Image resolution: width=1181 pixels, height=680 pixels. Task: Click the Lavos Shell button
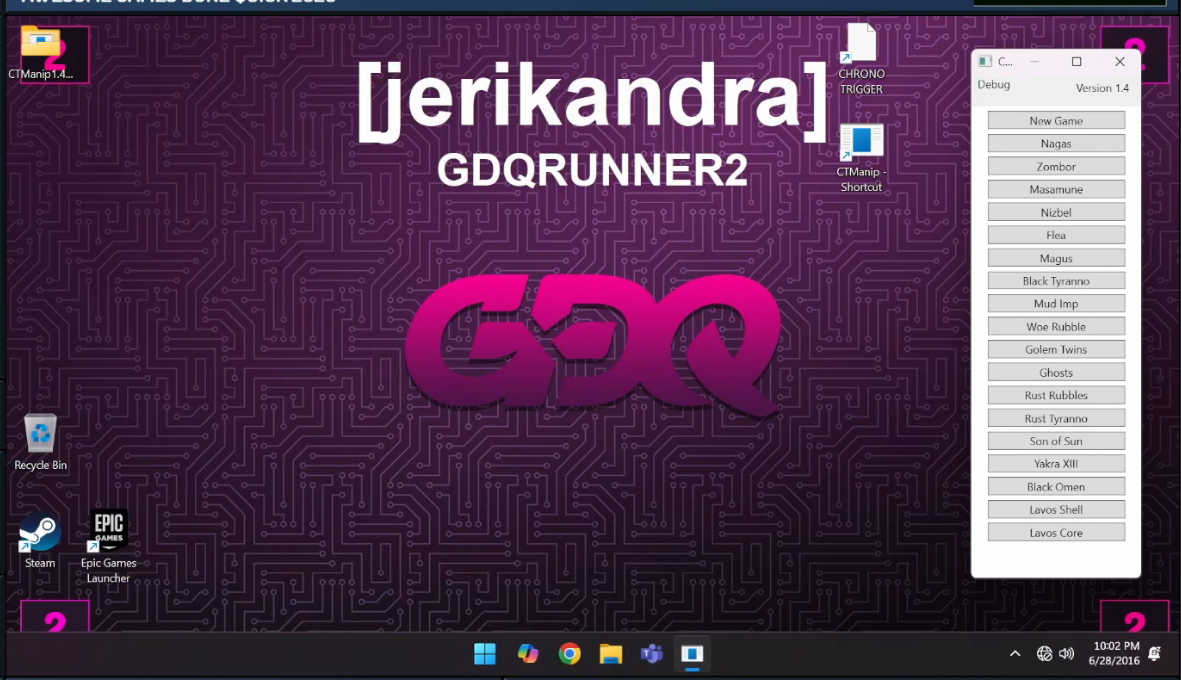coord(1056,510)
